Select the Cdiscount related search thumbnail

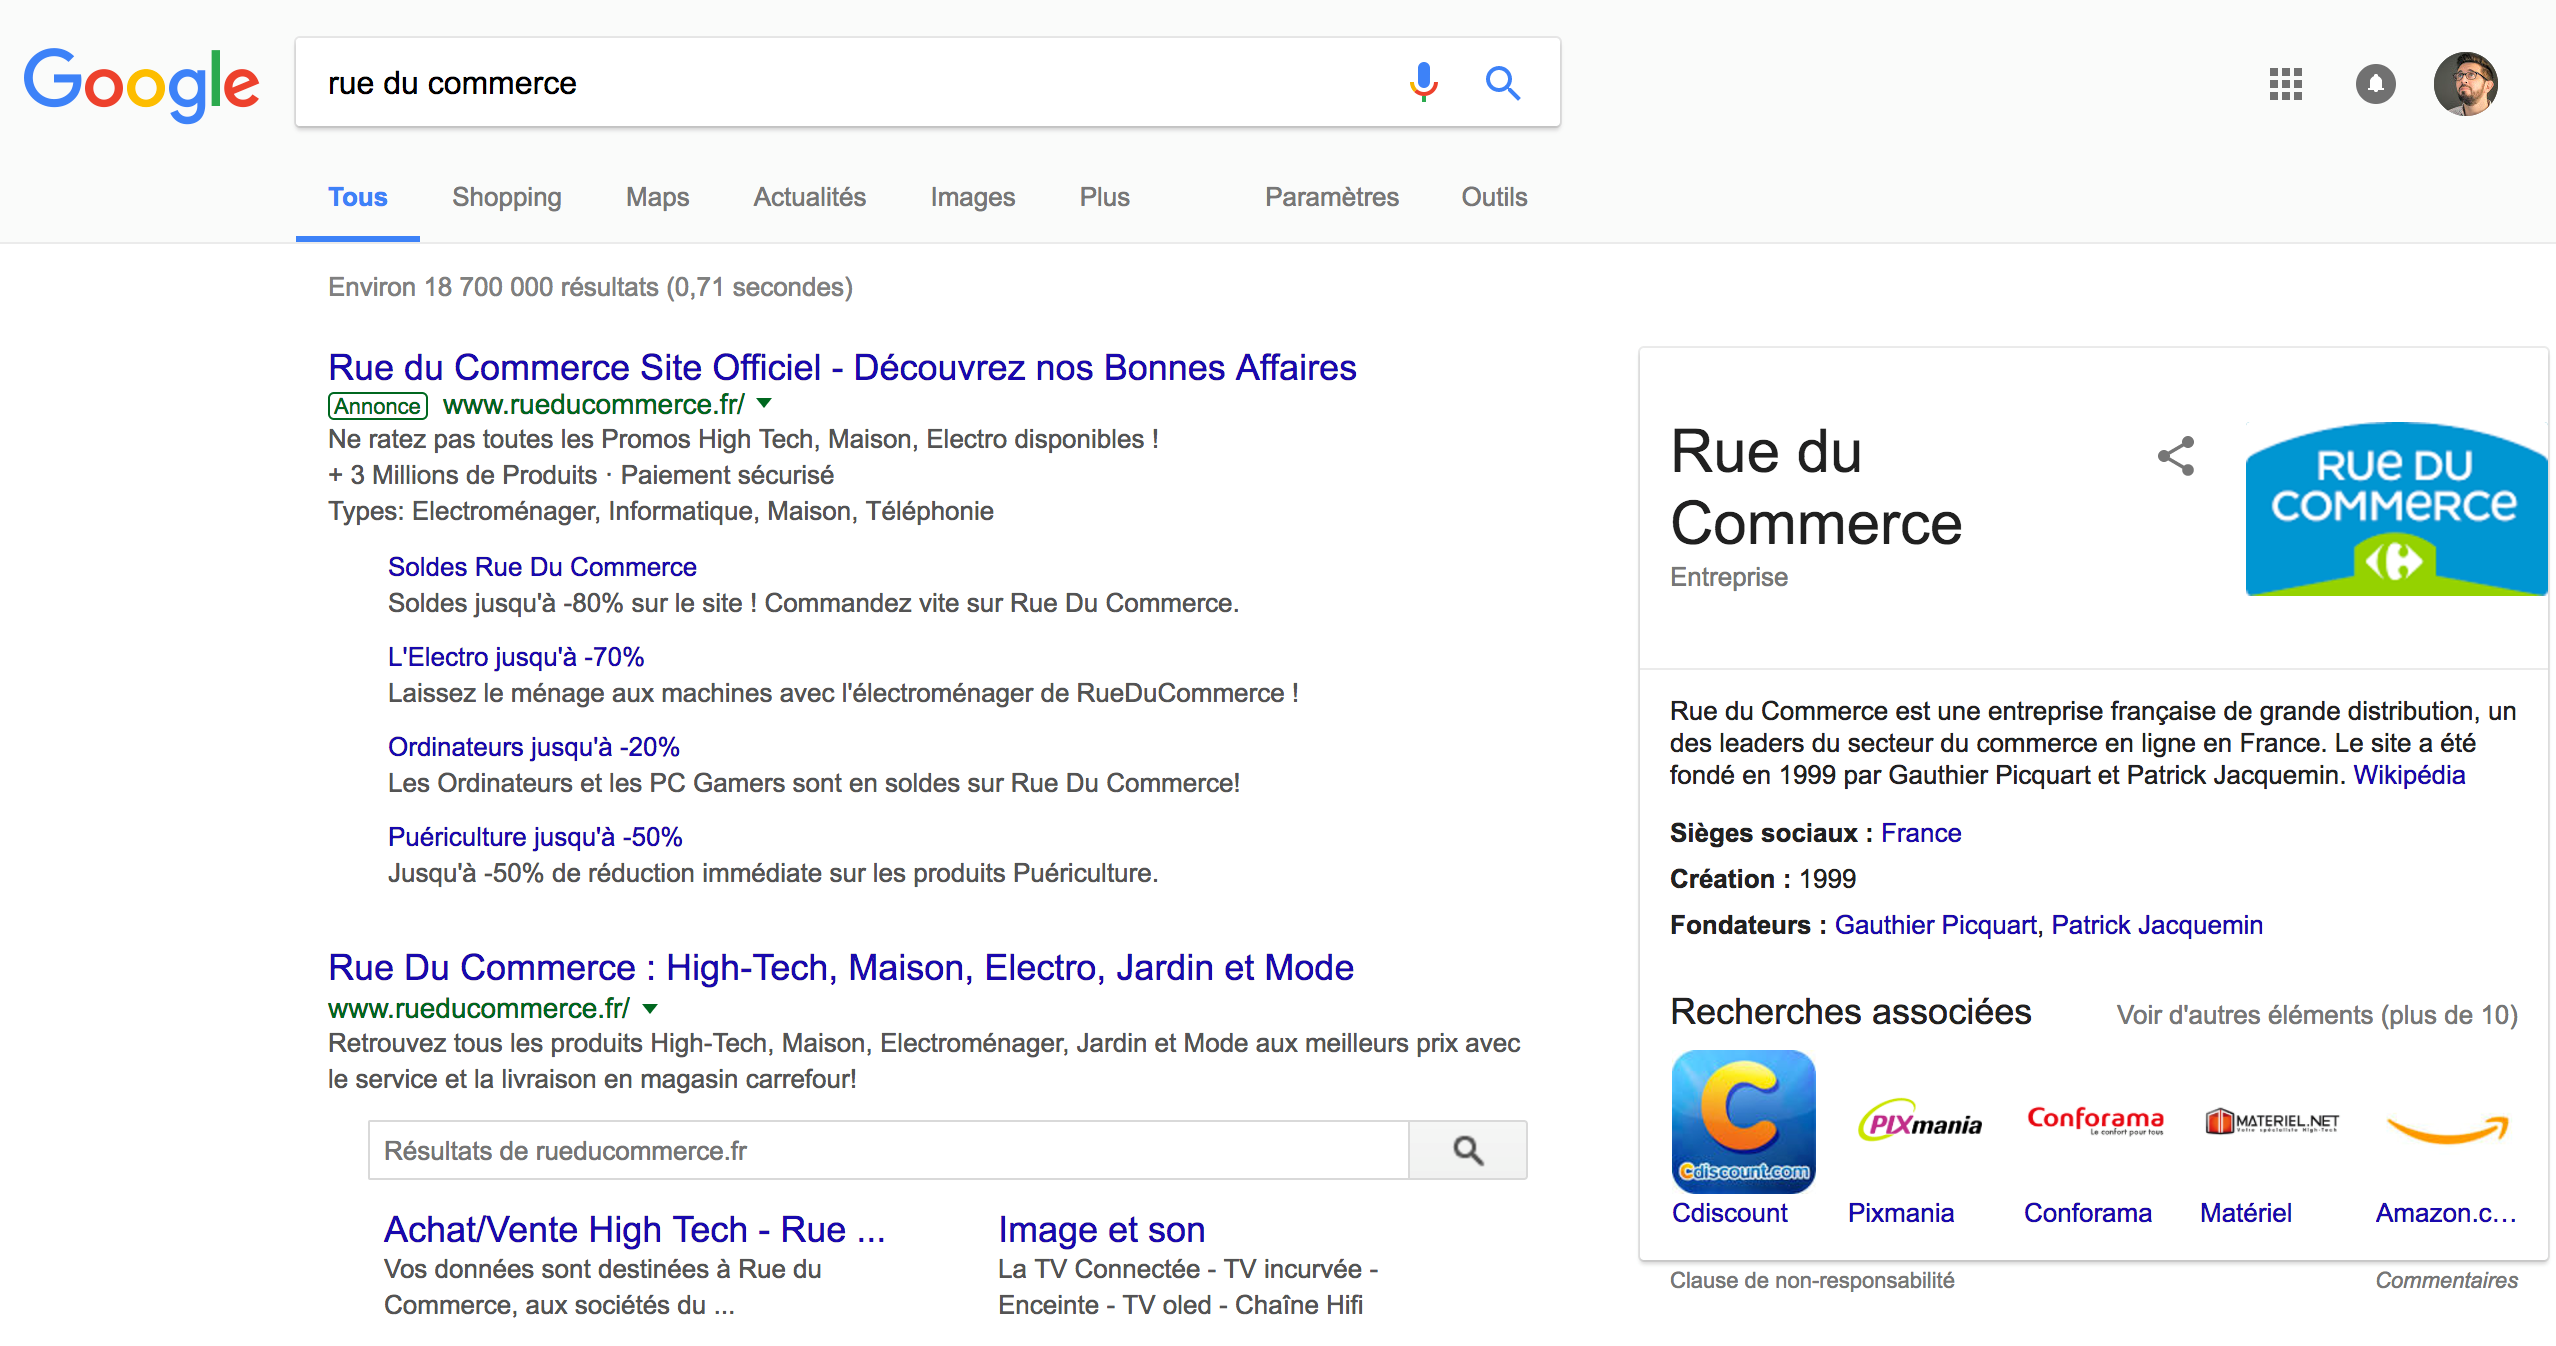[1743, 1122]
